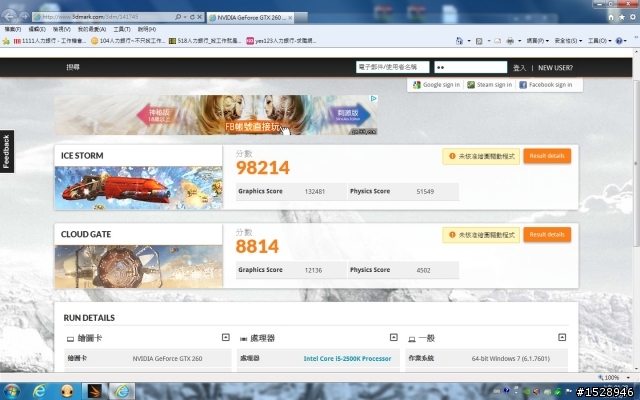Open Favorites with the star icon at top right
Viewport: 640px width, 400px height.
[622, 17]
